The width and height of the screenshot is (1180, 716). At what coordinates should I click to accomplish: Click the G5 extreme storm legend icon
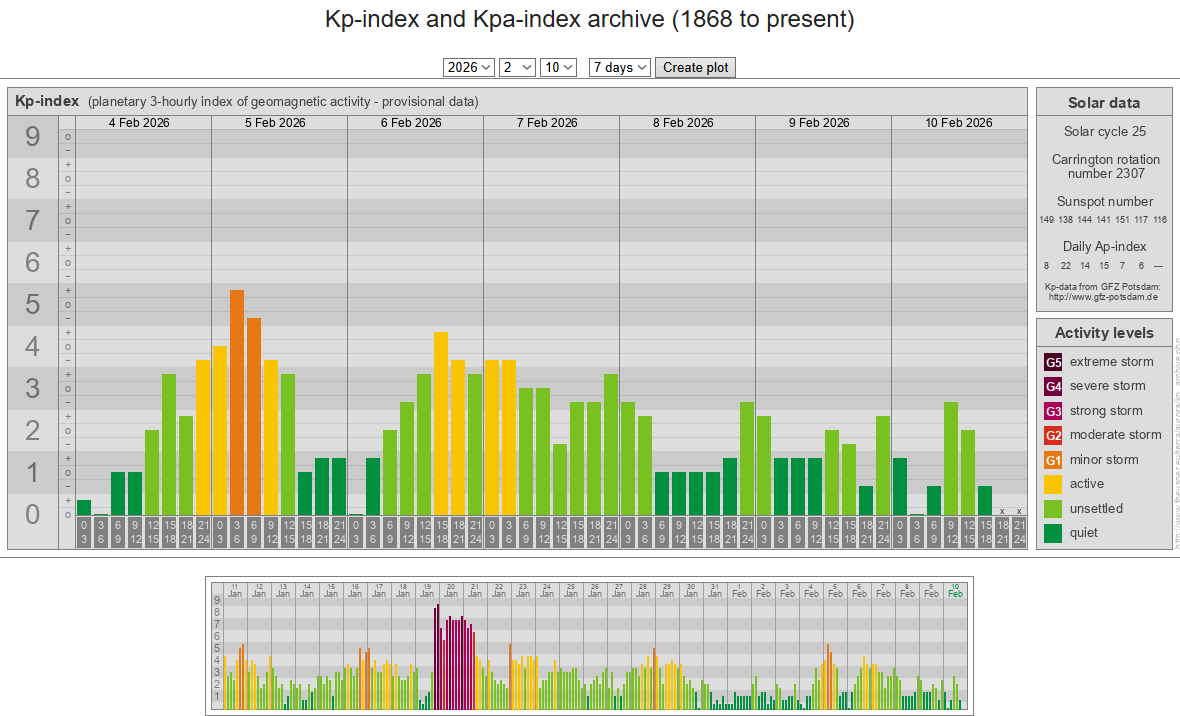(x=1053, y=362)
